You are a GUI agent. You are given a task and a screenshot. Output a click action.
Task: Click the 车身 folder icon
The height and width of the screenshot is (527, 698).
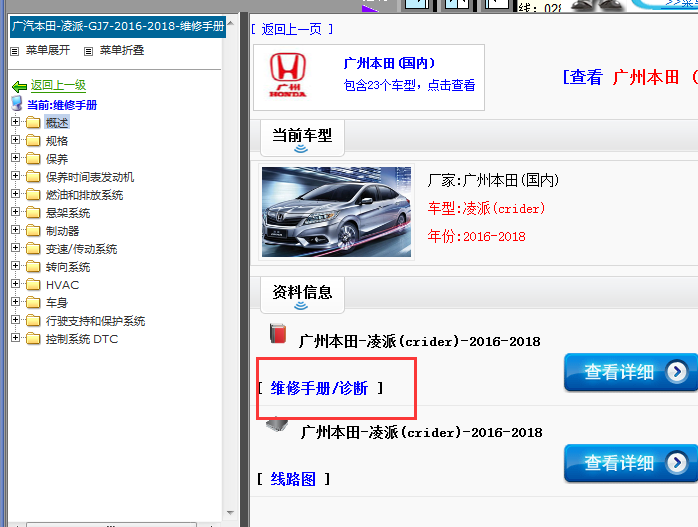tap(33, 303)
